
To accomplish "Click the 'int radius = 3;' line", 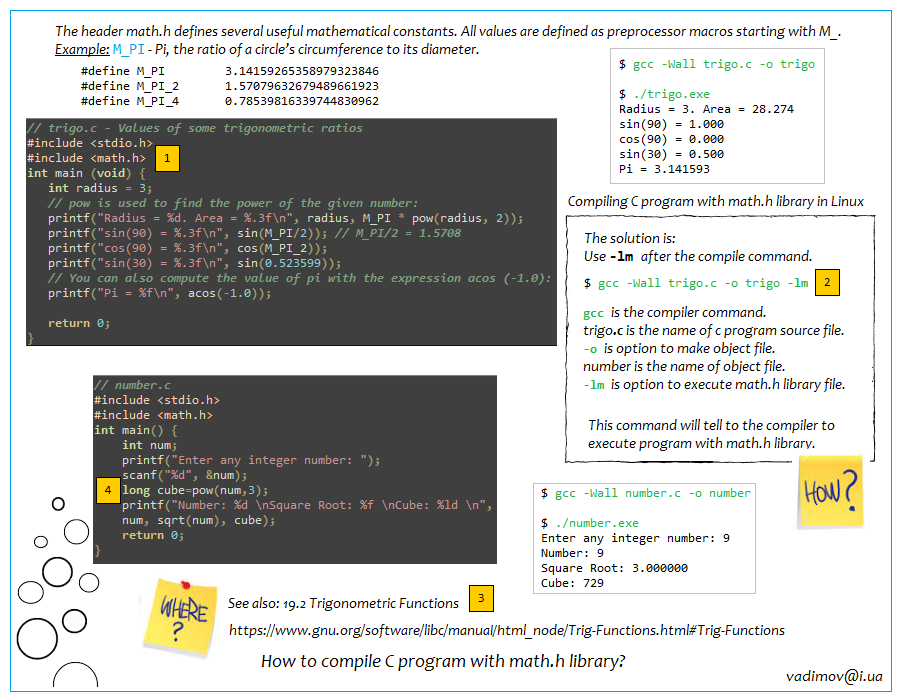I will click(100, 188).
